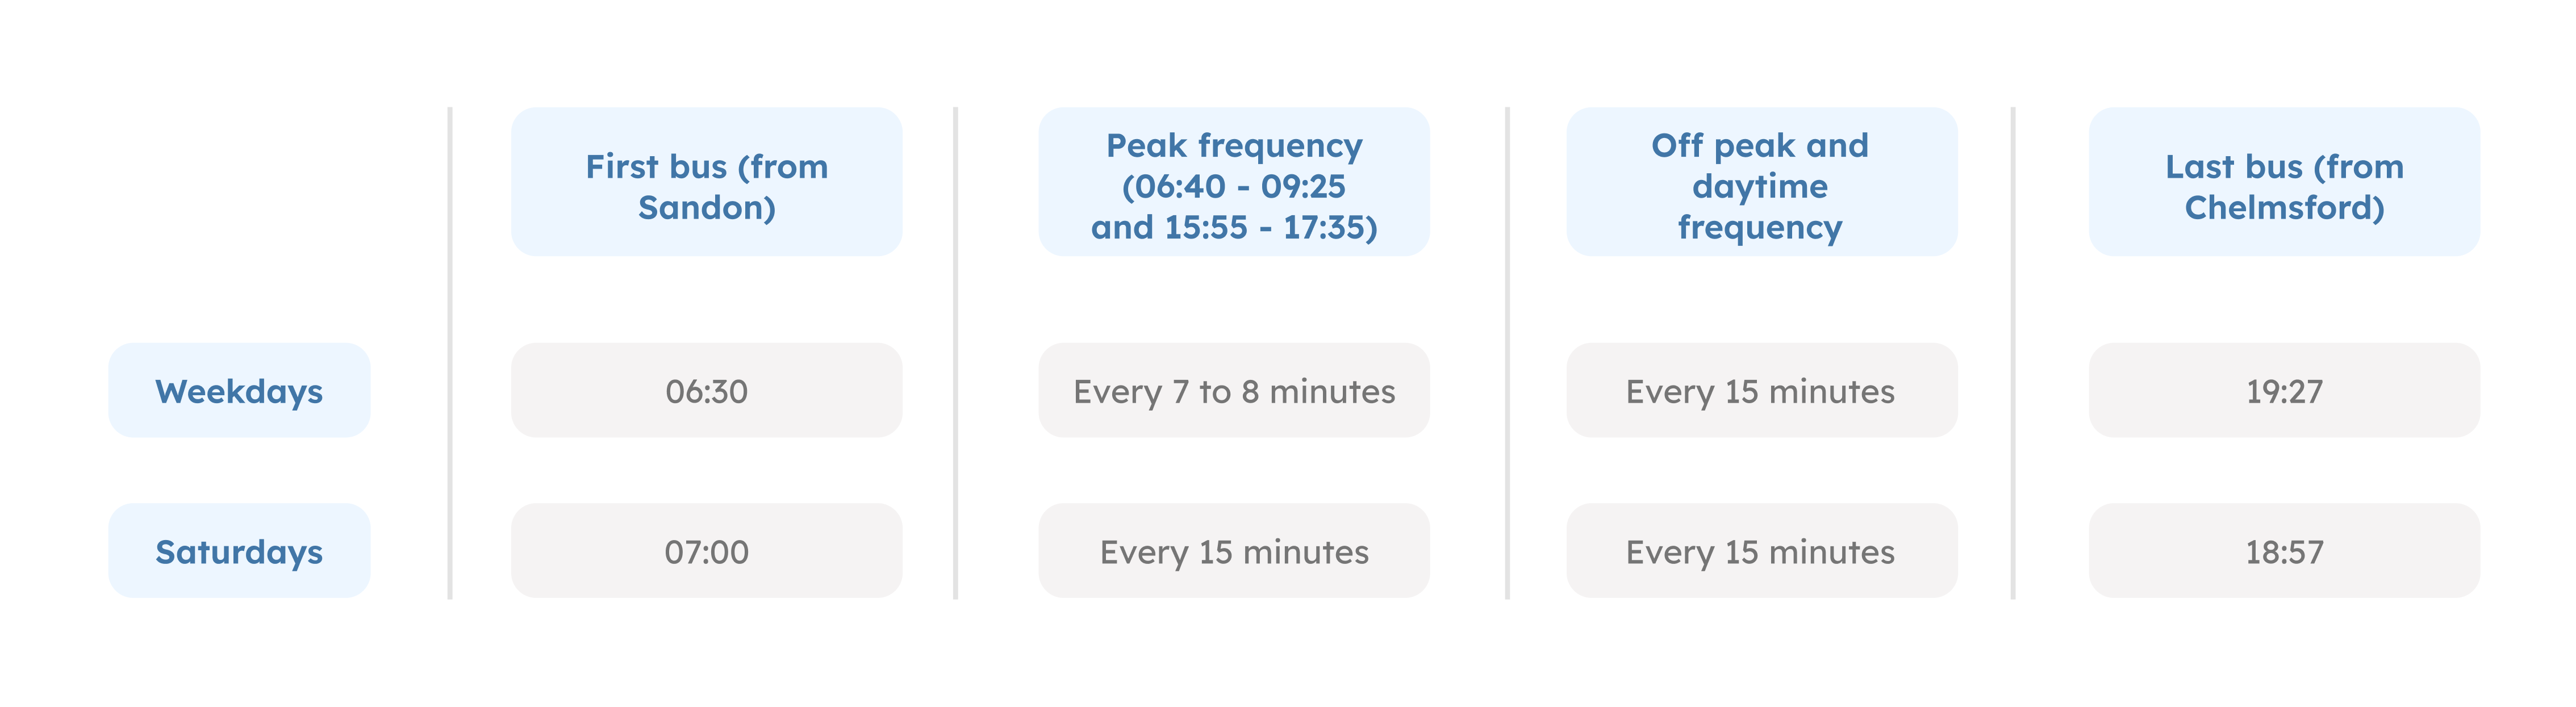Click the Saturdays row label

point(239,551)
